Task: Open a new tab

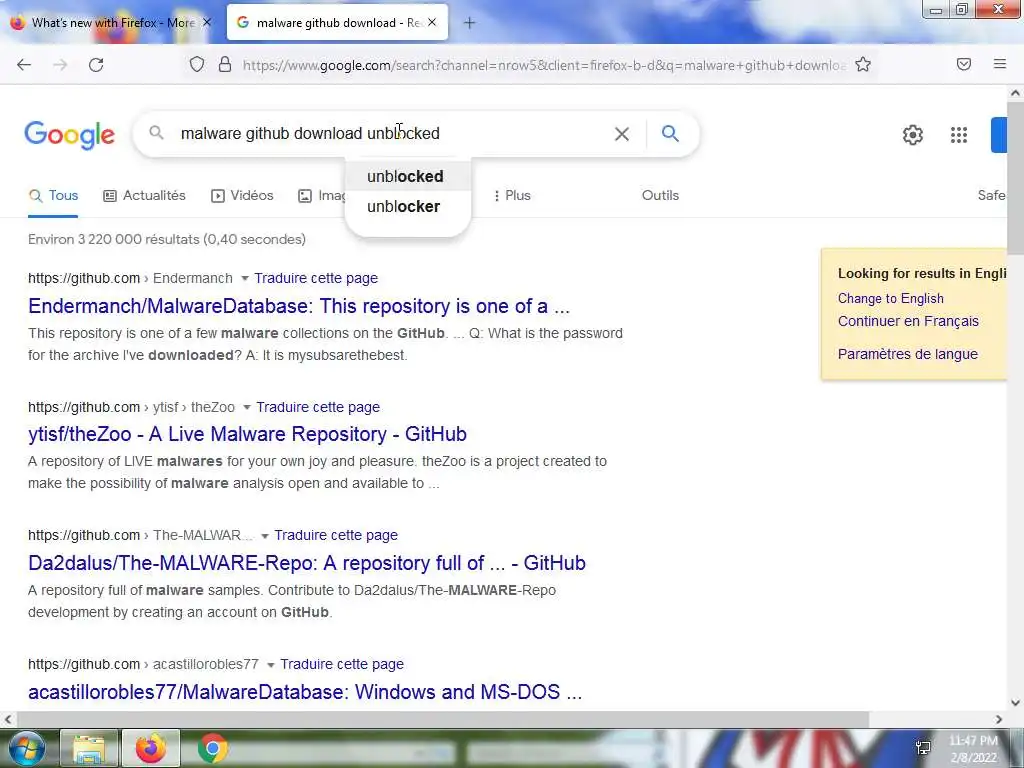Action: click(469, 23)
